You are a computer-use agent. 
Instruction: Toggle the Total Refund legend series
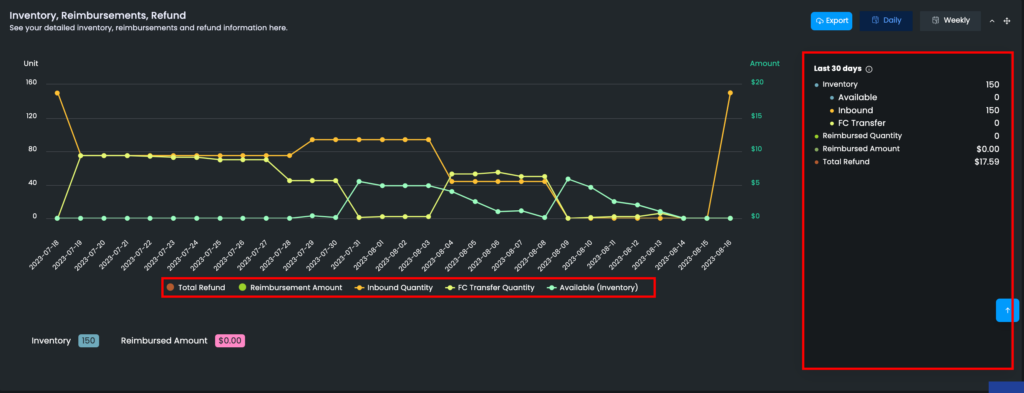click(196, 287)
